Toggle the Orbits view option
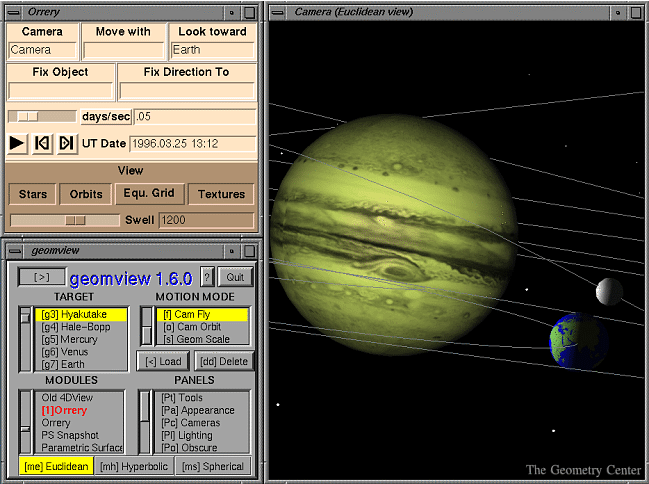Viewport: 649px width, 484px height. click(x=85, y=194)
